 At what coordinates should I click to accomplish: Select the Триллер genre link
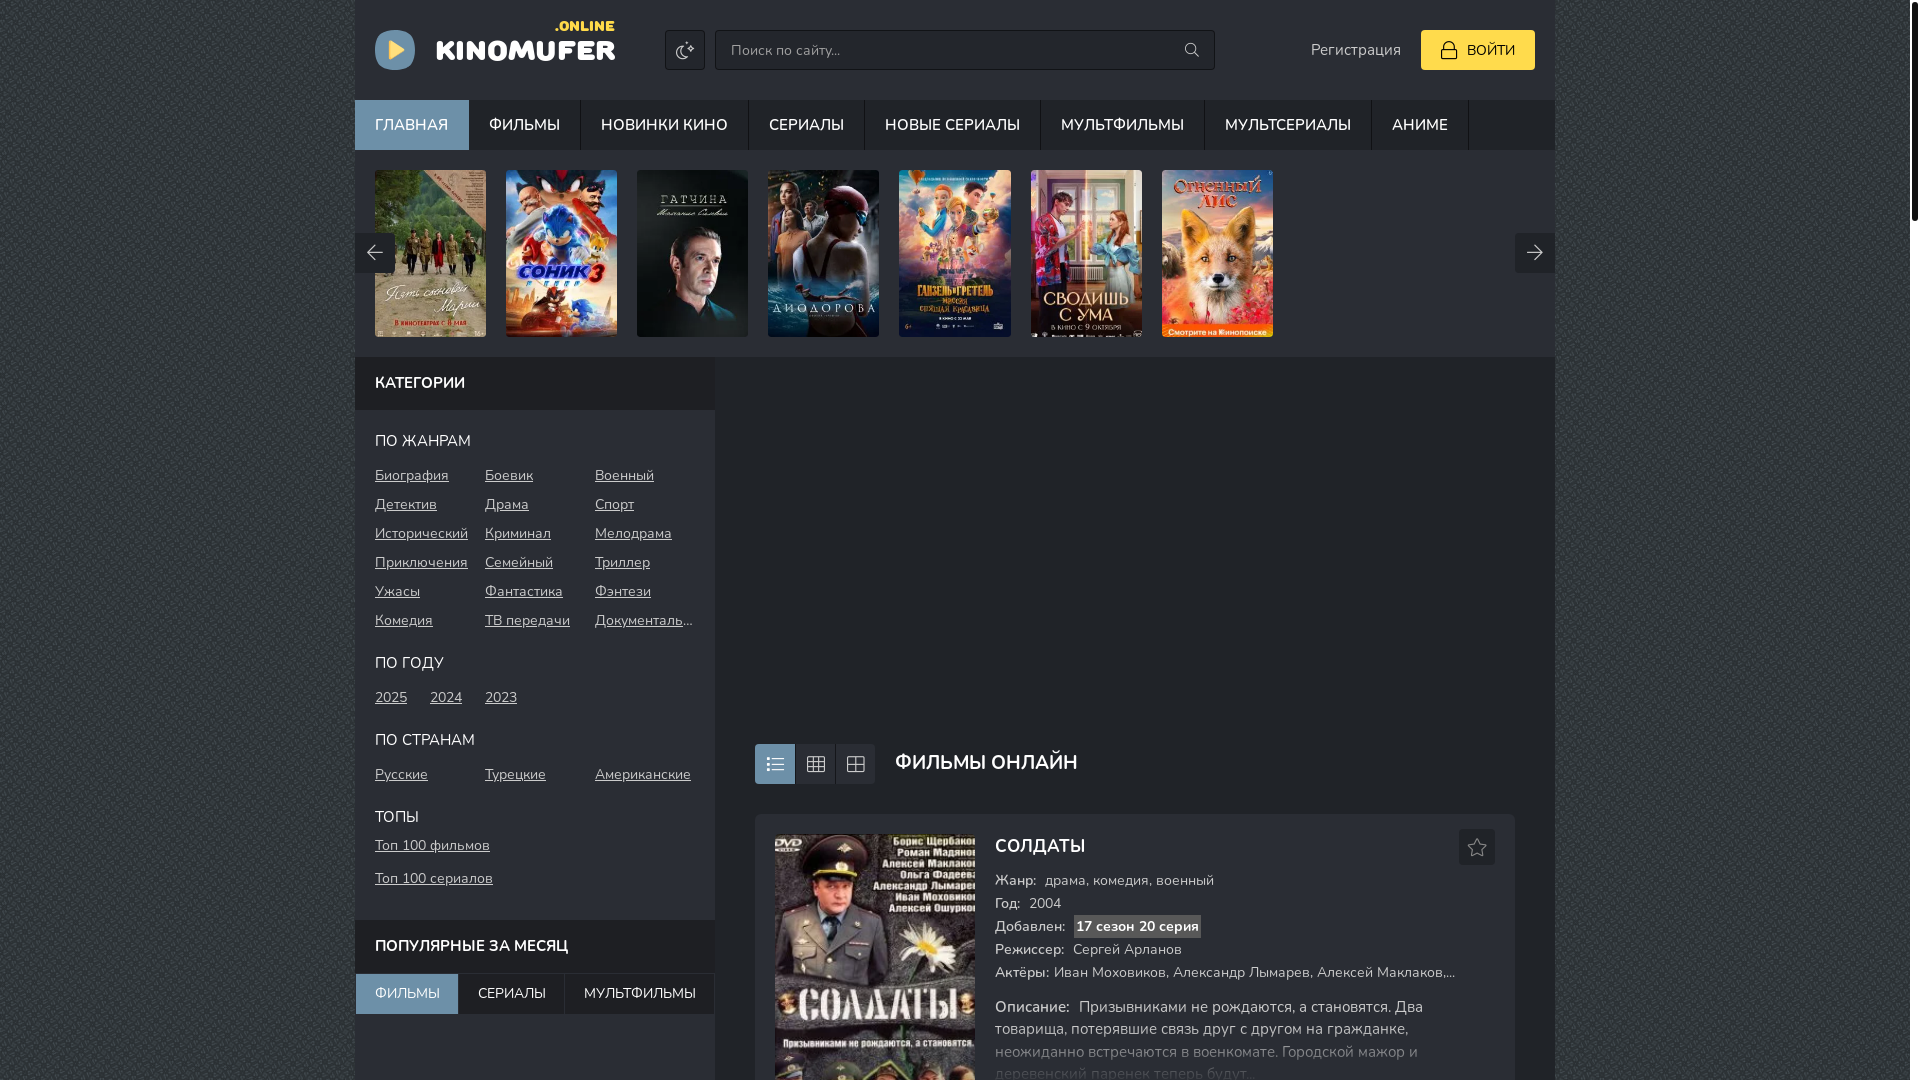(622, 562)
